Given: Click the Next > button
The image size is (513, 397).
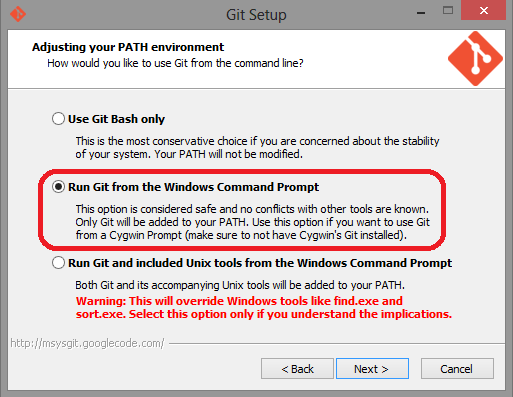Looking at the screenshot, I should pyautogui.click(x=372, y=369).
